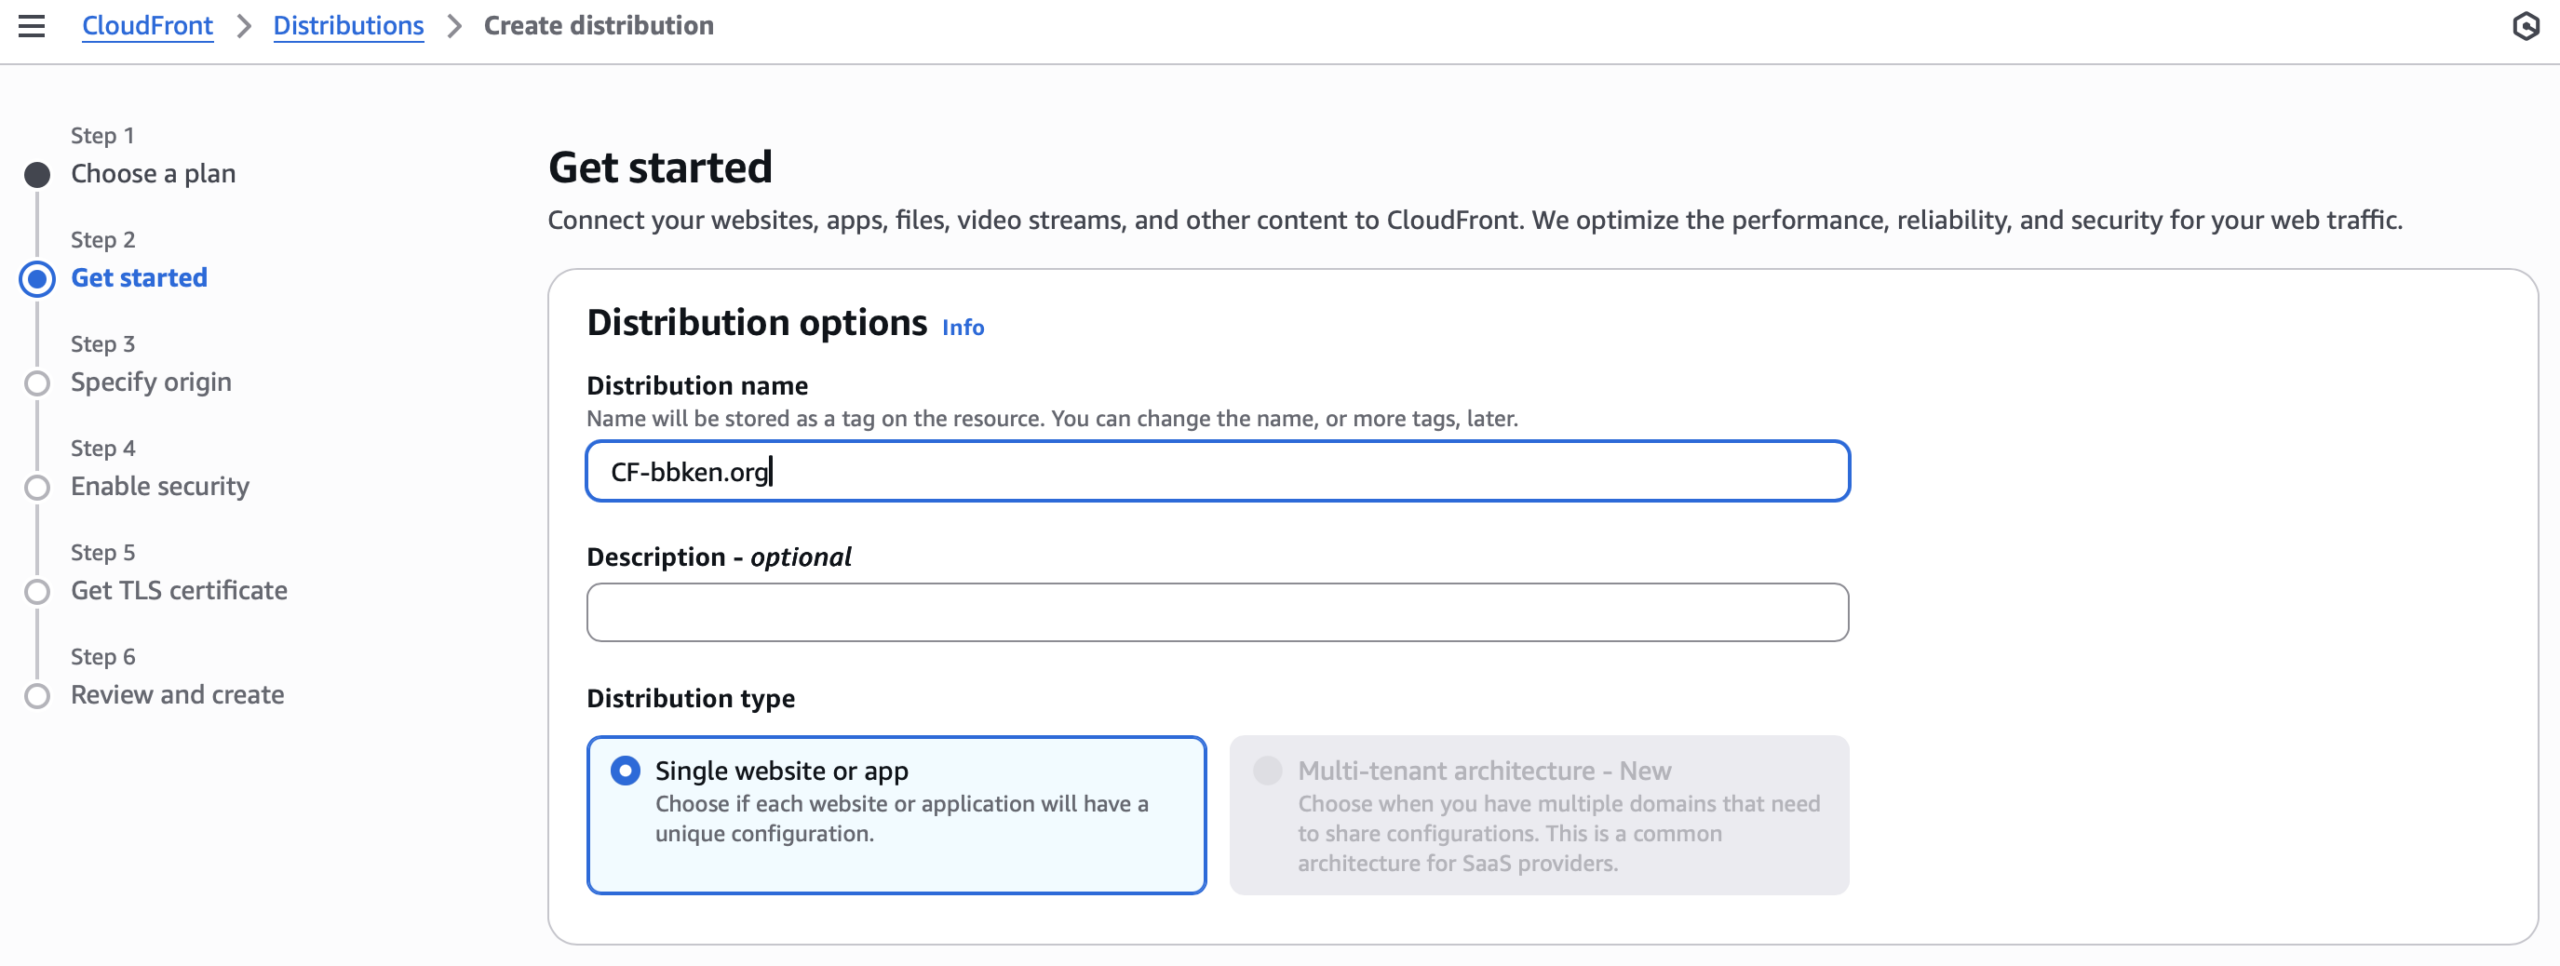The height and width of the screenshot is (966, 2560).
Task: Select Step 2 Get started
Action: pyautogui.click(x=139, y=278)
